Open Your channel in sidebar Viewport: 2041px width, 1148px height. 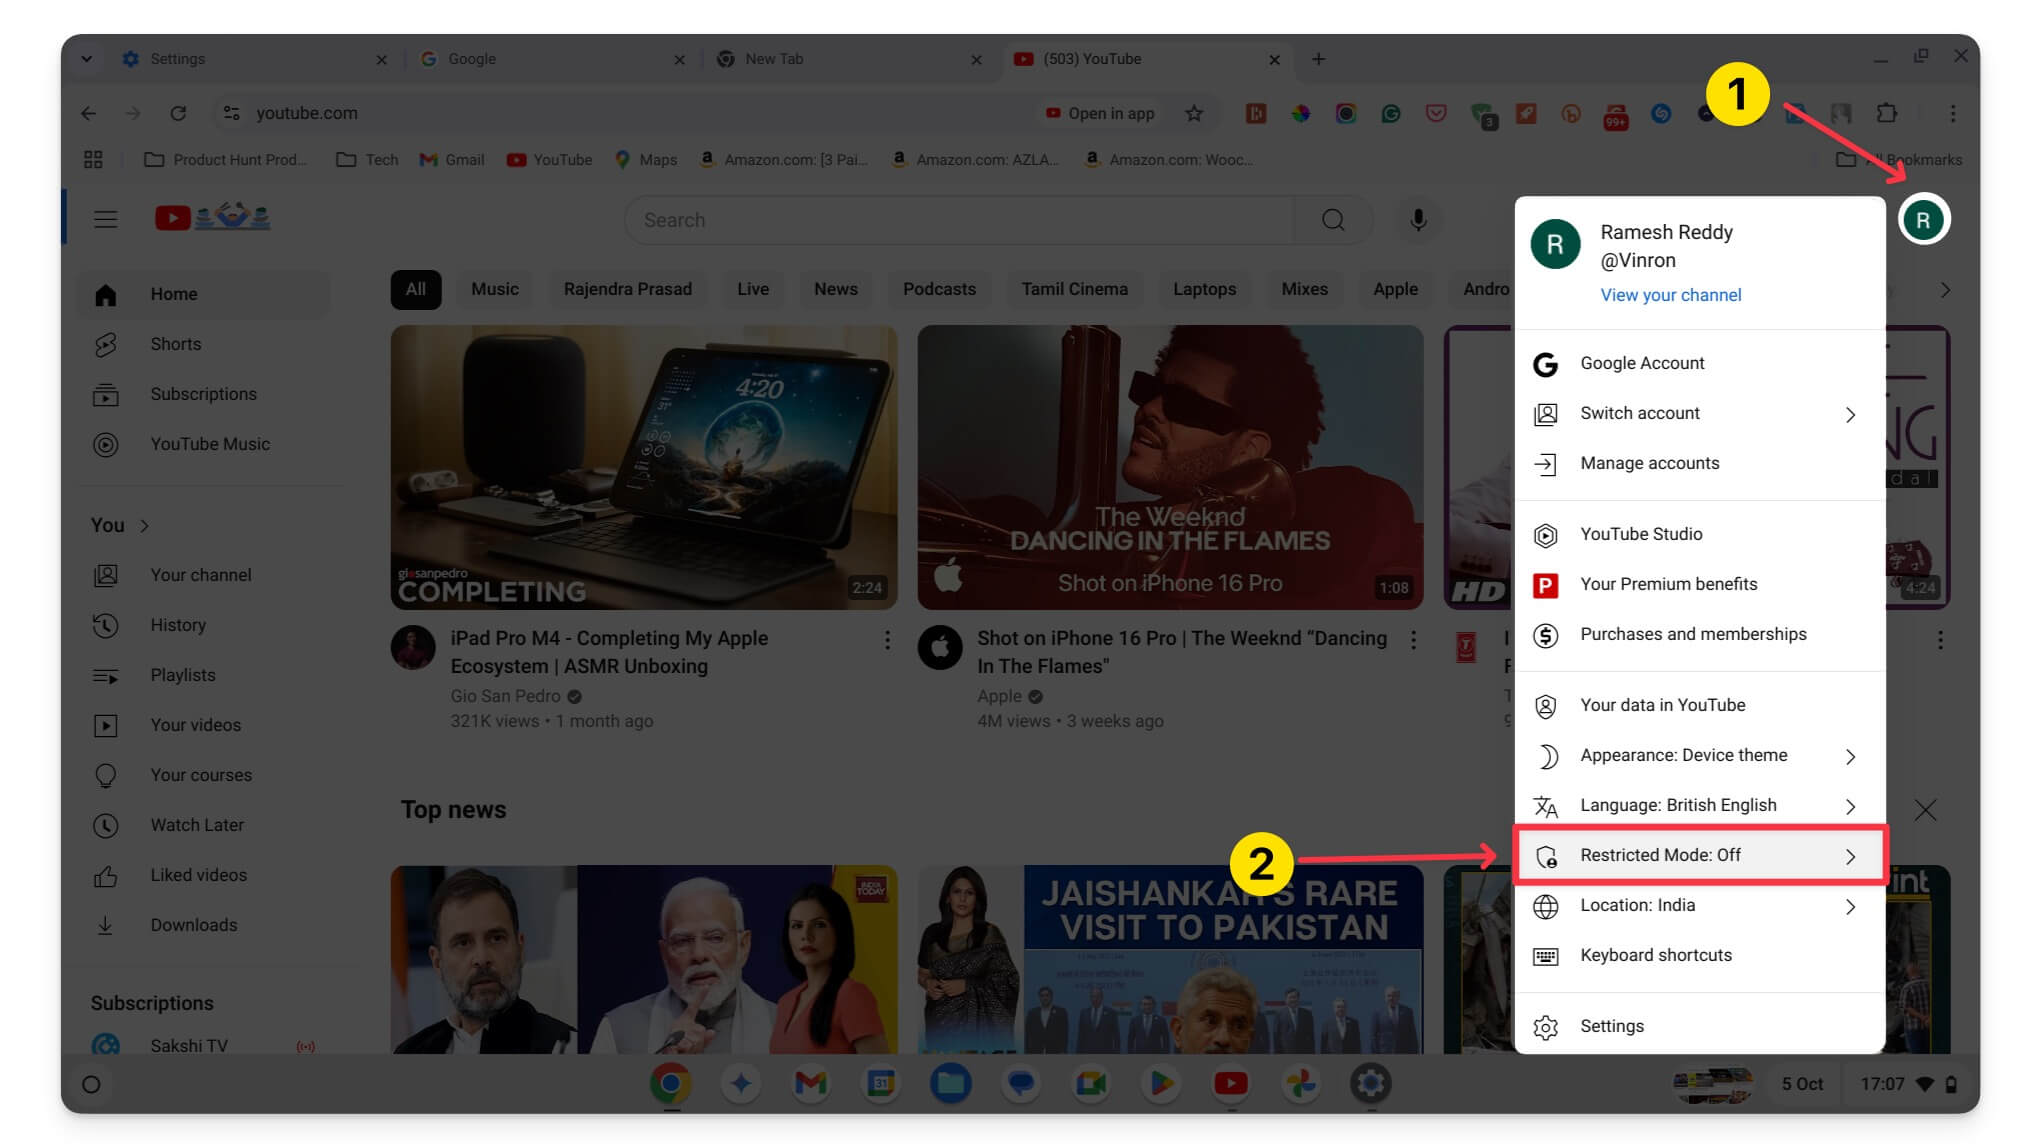(204, 575)
